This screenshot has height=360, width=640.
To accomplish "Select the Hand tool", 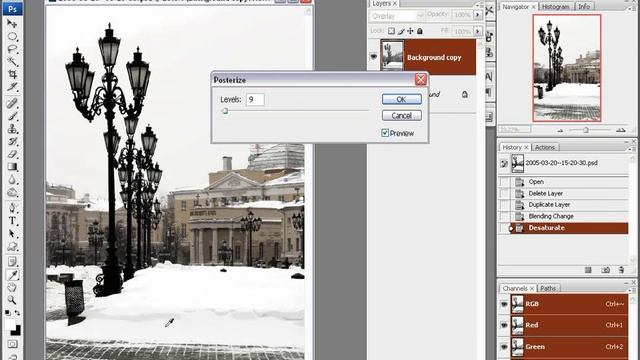I will tap(12, 287).
